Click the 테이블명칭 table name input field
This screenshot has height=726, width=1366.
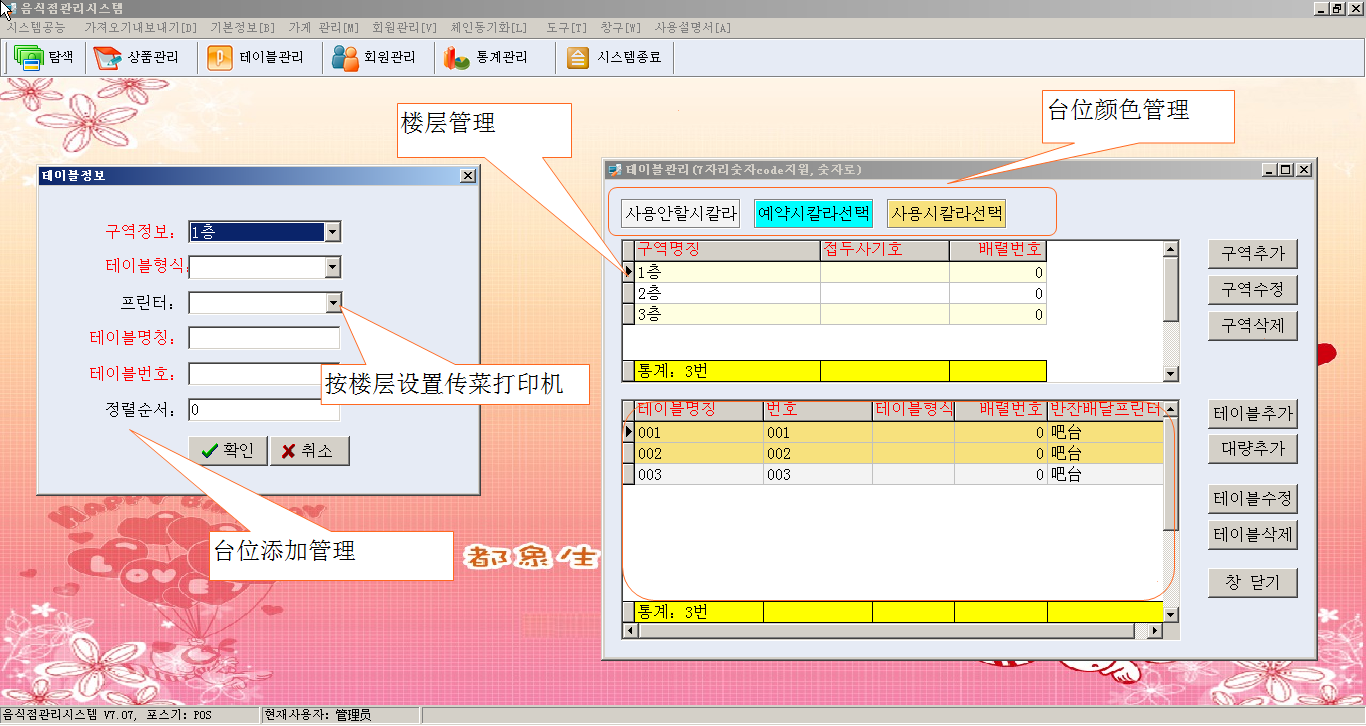click(x=264, y=338)
